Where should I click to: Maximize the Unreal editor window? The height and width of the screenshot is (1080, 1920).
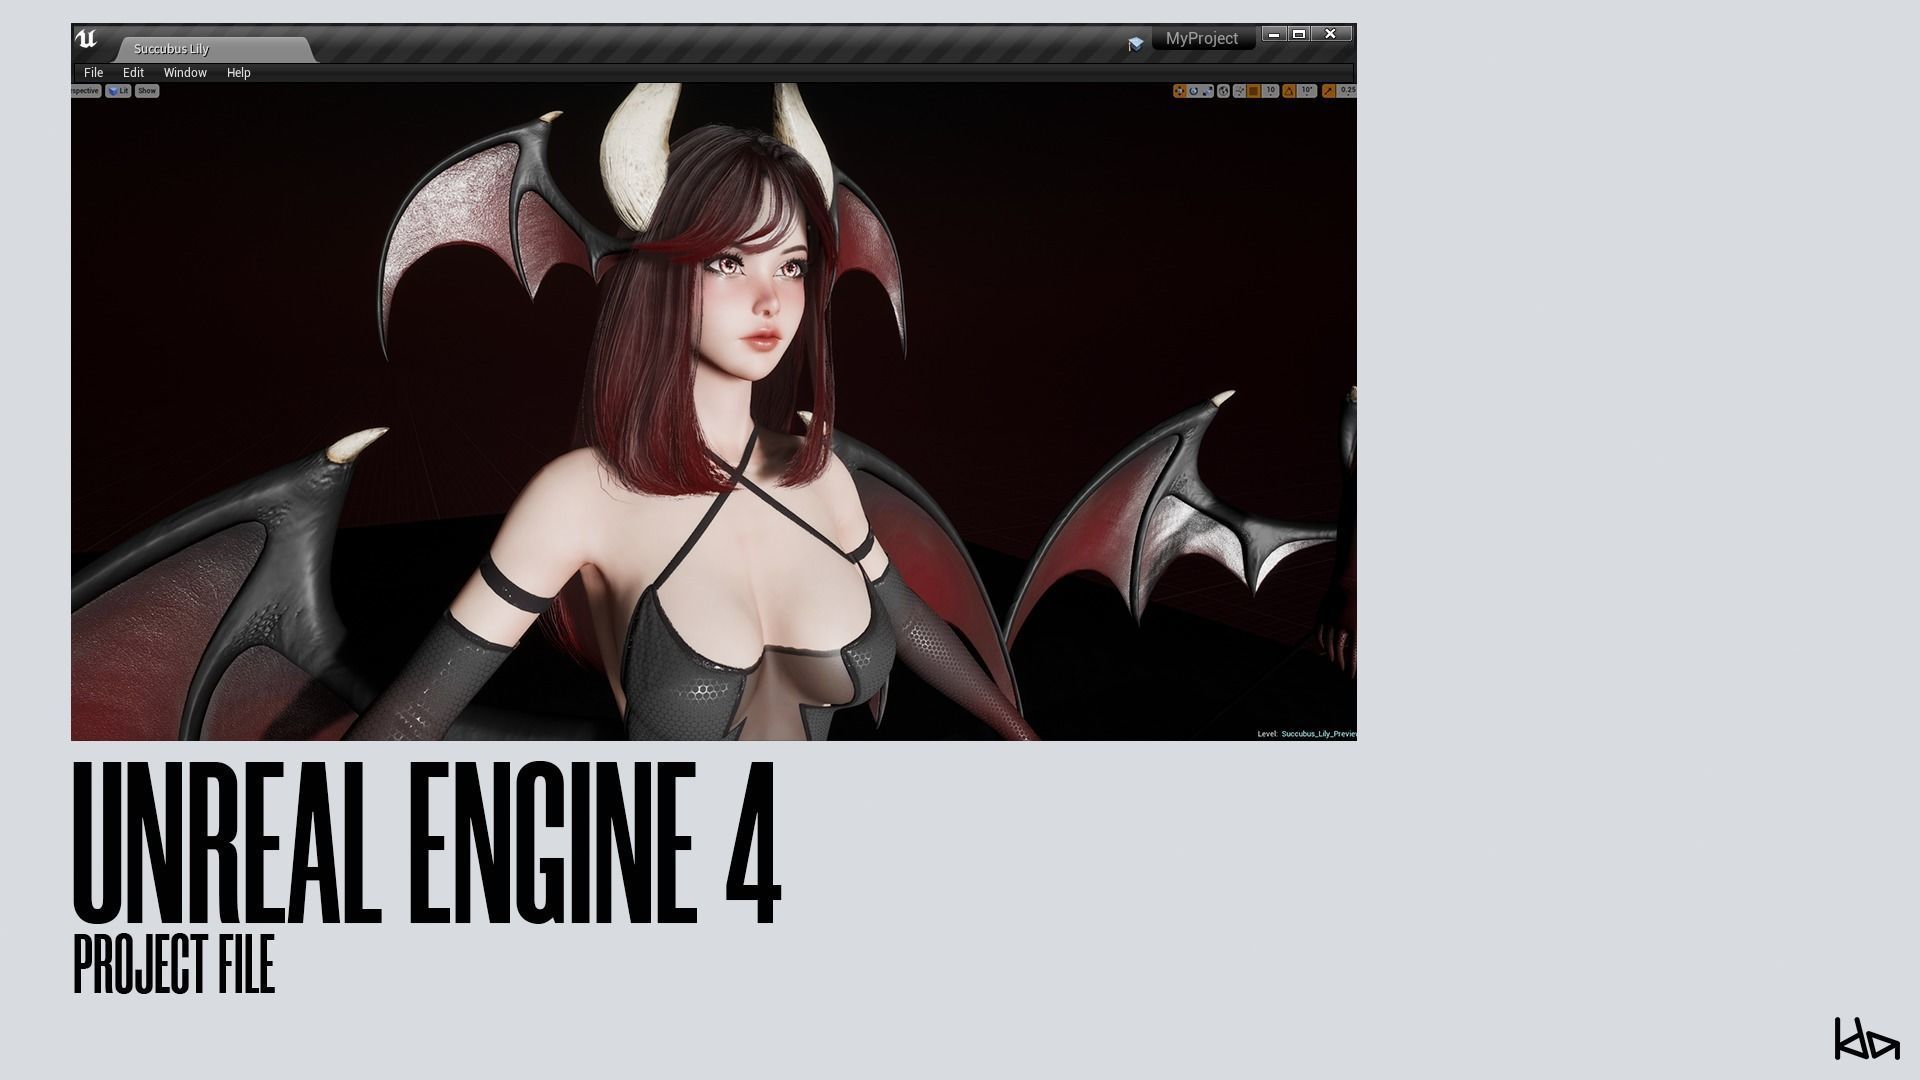click(x=1299, y=34)
